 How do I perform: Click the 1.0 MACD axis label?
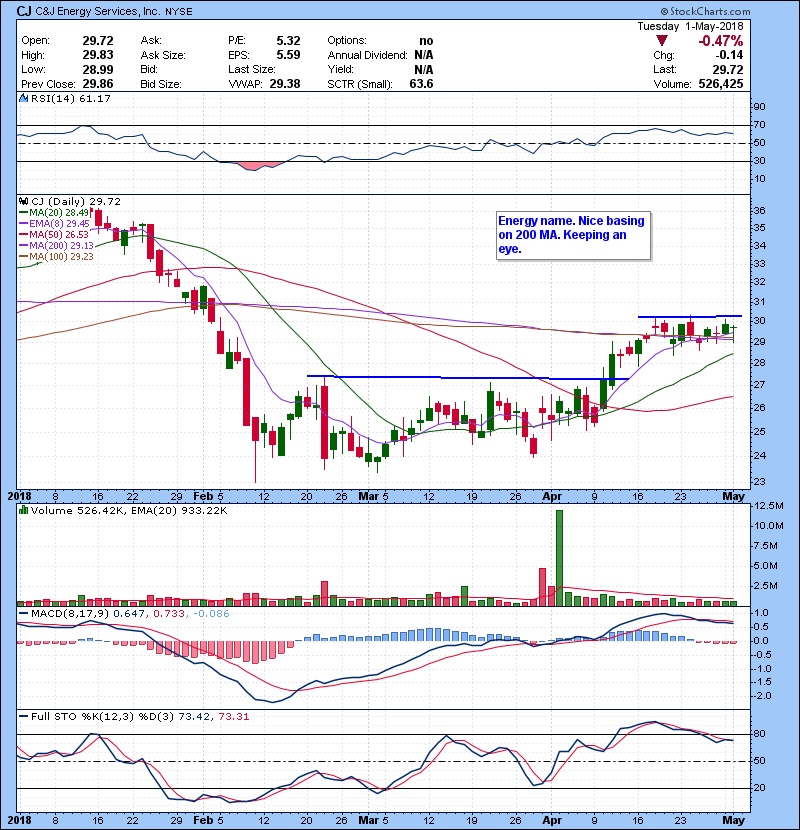(x=762, y=613)
